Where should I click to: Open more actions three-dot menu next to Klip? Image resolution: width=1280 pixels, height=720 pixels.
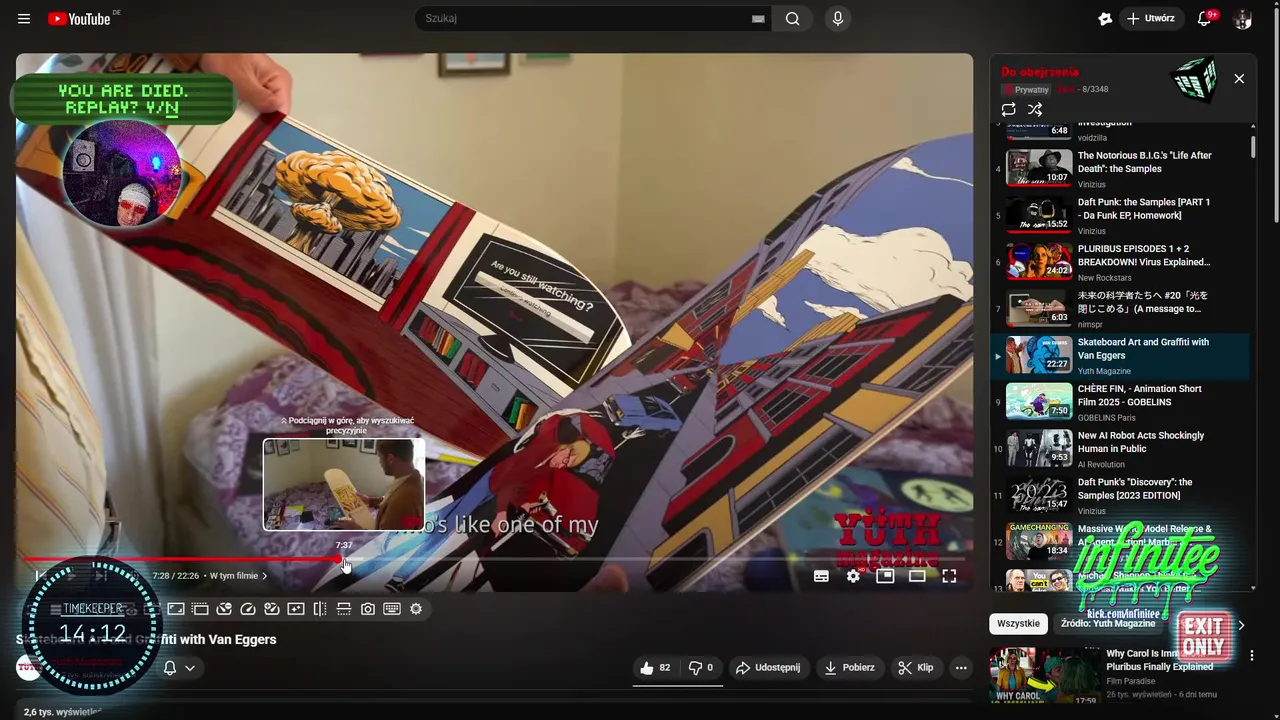point(961,668)
